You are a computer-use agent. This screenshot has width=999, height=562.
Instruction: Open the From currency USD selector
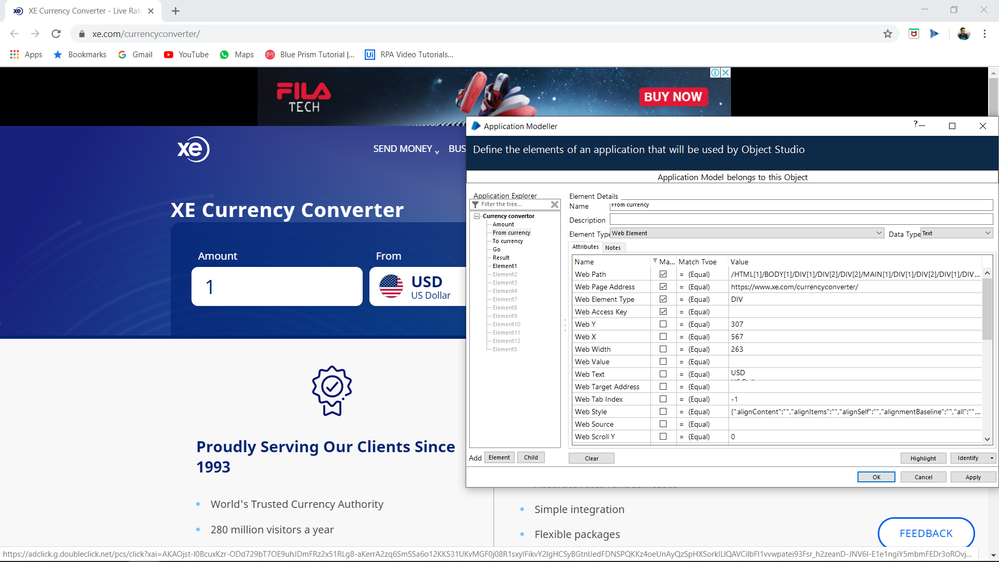click(418, 286)
